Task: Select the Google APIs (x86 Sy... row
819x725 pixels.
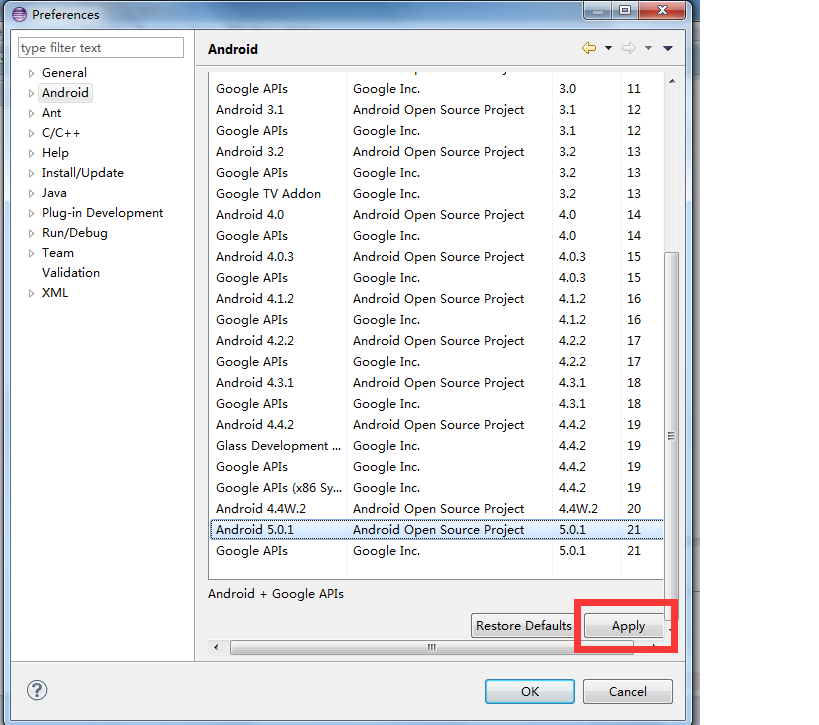Action: [436, 488]
